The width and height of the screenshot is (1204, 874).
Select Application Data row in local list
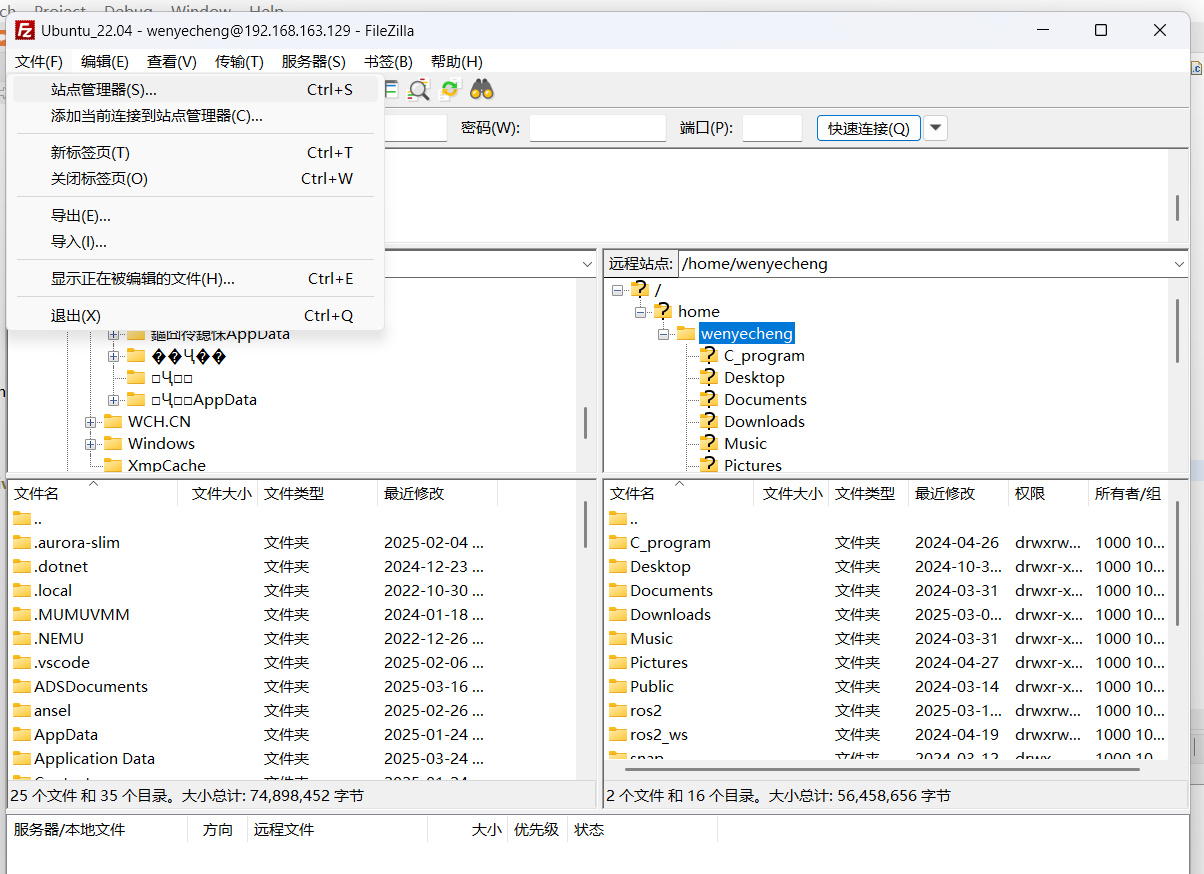[293, 758]
